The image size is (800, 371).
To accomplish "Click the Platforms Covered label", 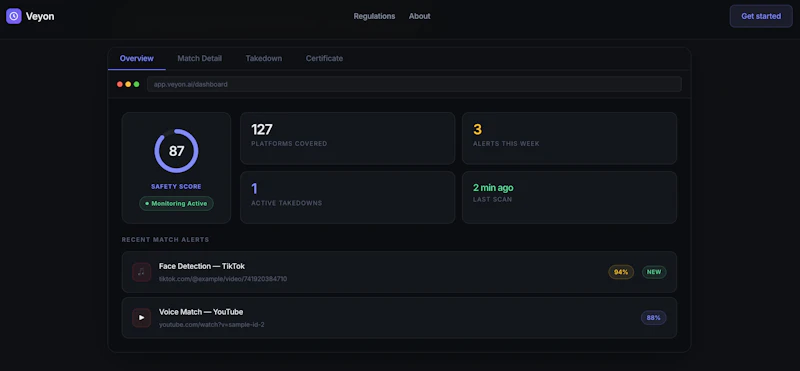I will pyautogui.click(x=289, y=144).
